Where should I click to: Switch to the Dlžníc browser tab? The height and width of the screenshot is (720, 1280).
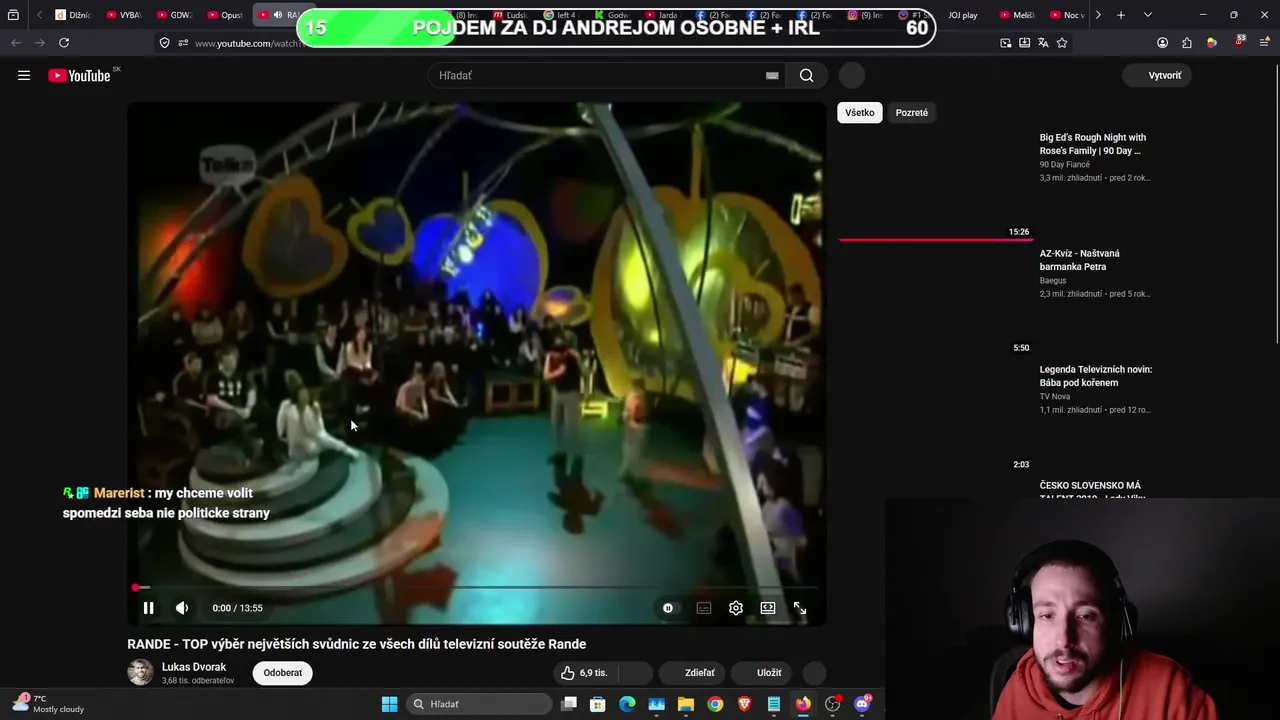[x=72, y=15]
